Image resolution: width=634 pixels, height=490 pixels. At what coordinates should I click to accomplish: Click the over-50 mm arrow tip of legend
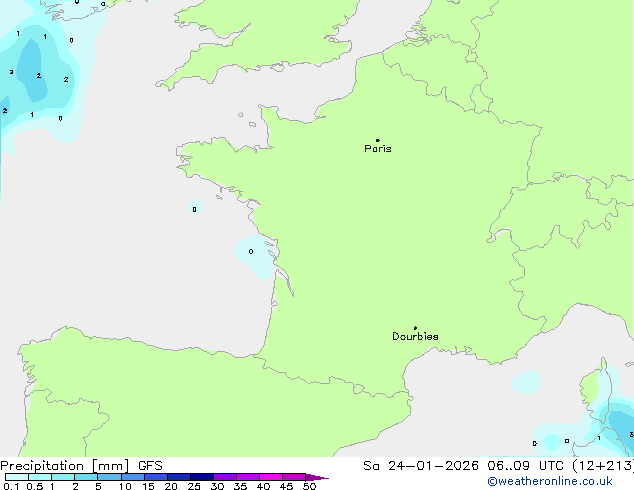pos(317,477)
